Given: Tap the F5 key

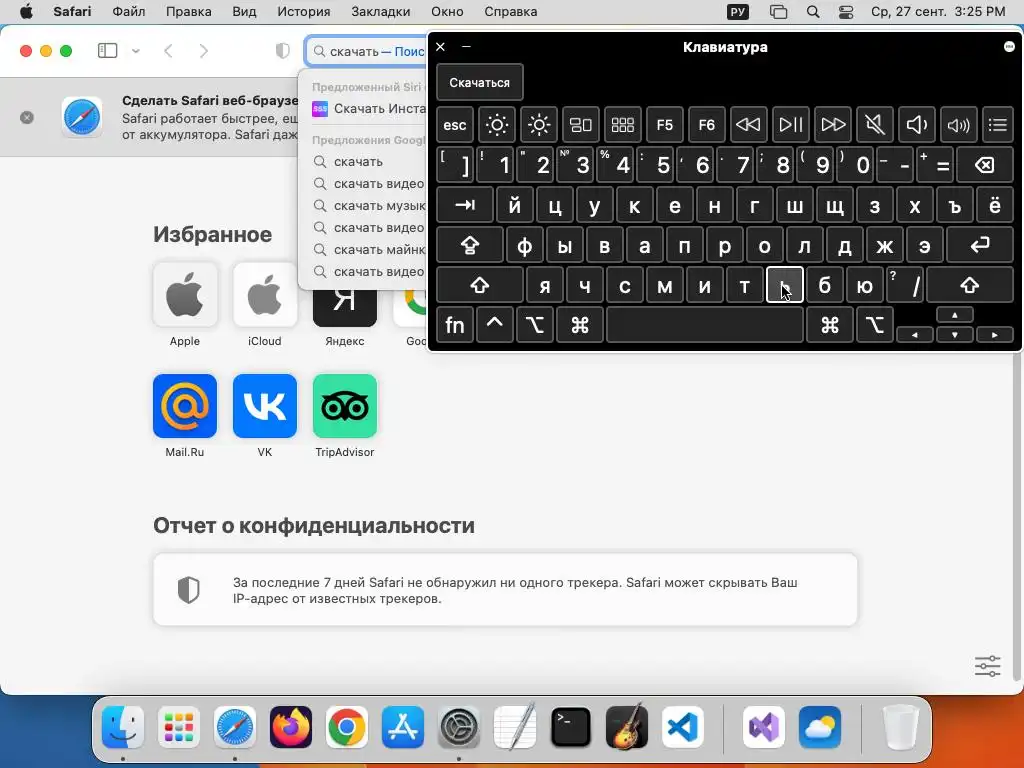Looking at the screenshot, I should (x=665, y=125).
